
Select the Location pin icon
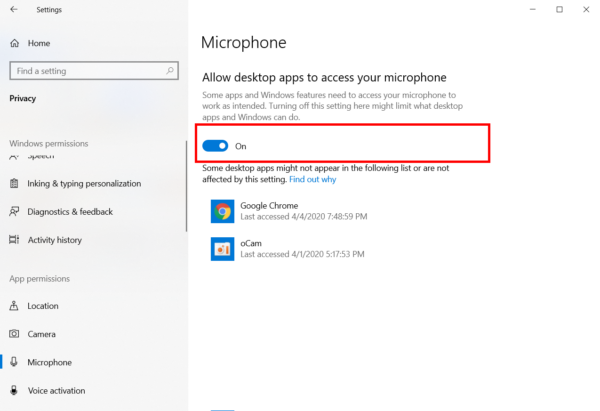[x=15, y=306]
